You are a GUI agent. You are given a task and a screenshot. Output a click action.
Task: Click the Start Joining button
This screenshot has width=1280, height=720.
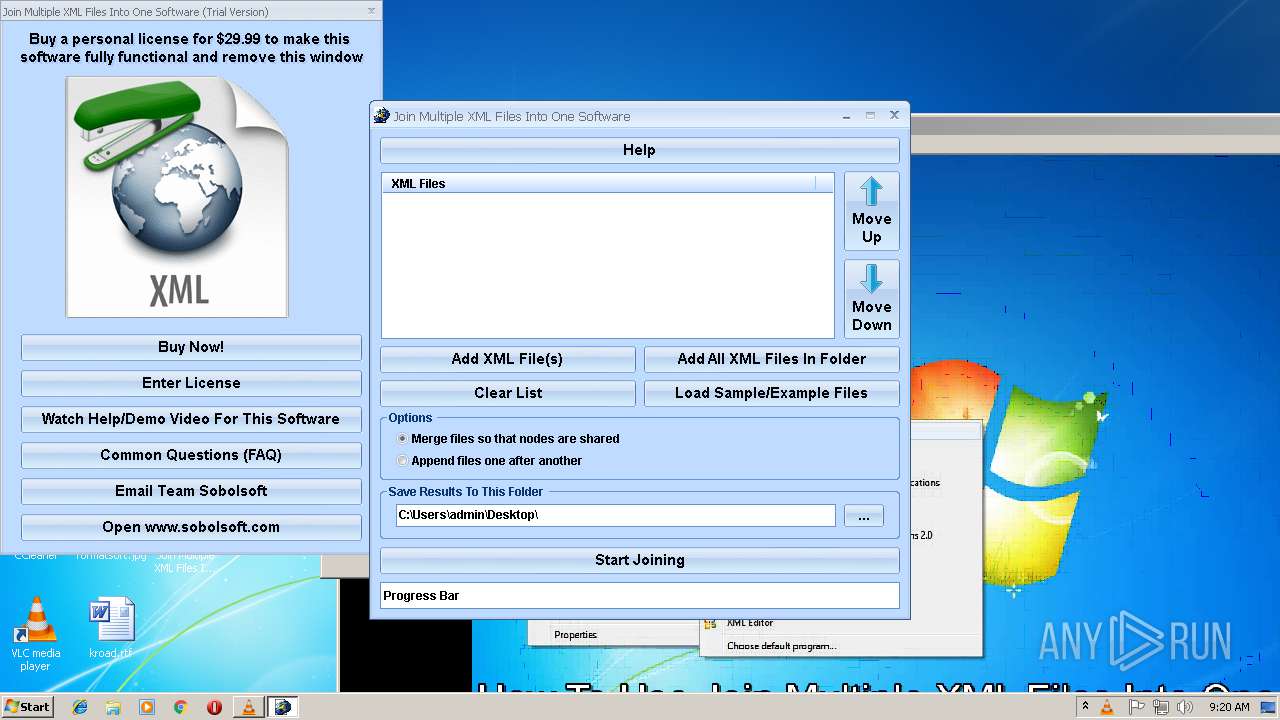[x=639, y=560]
